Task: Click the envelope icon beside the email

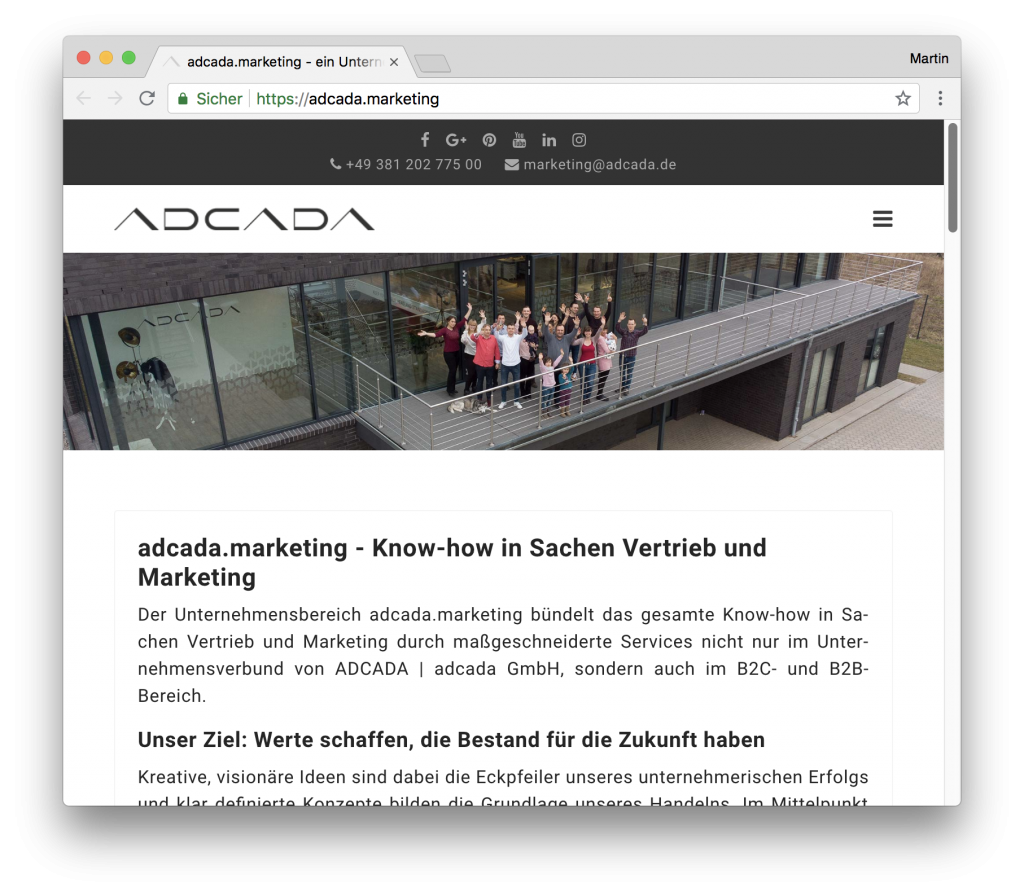Action: coord(510,164)
